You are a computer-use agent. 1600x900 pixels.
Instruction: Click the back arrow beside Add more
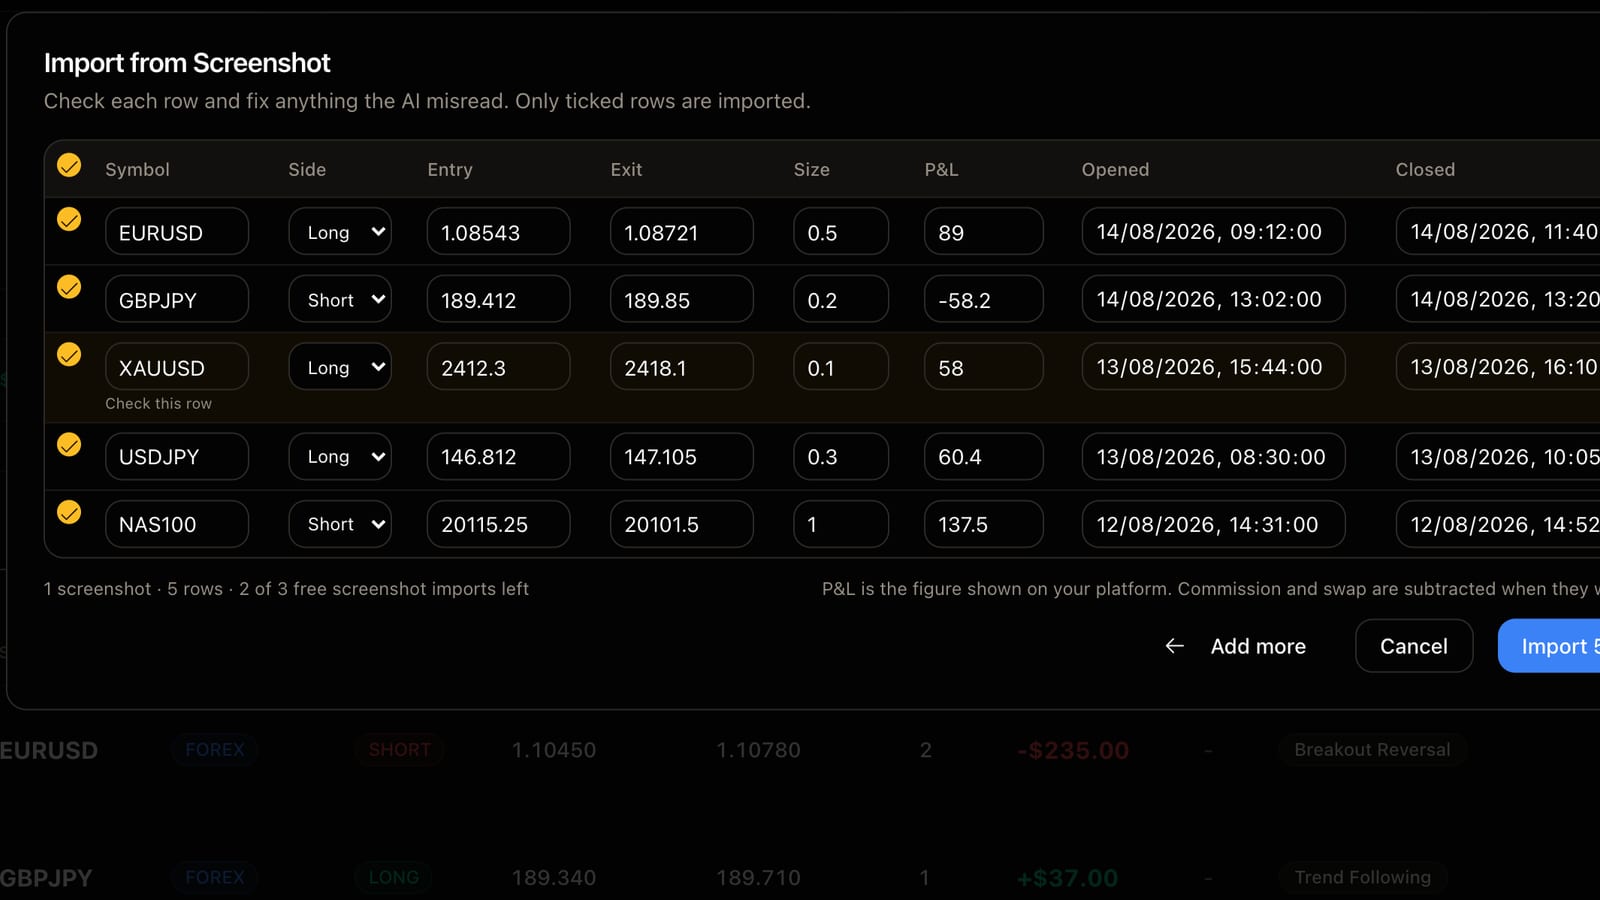point(1175,646)
